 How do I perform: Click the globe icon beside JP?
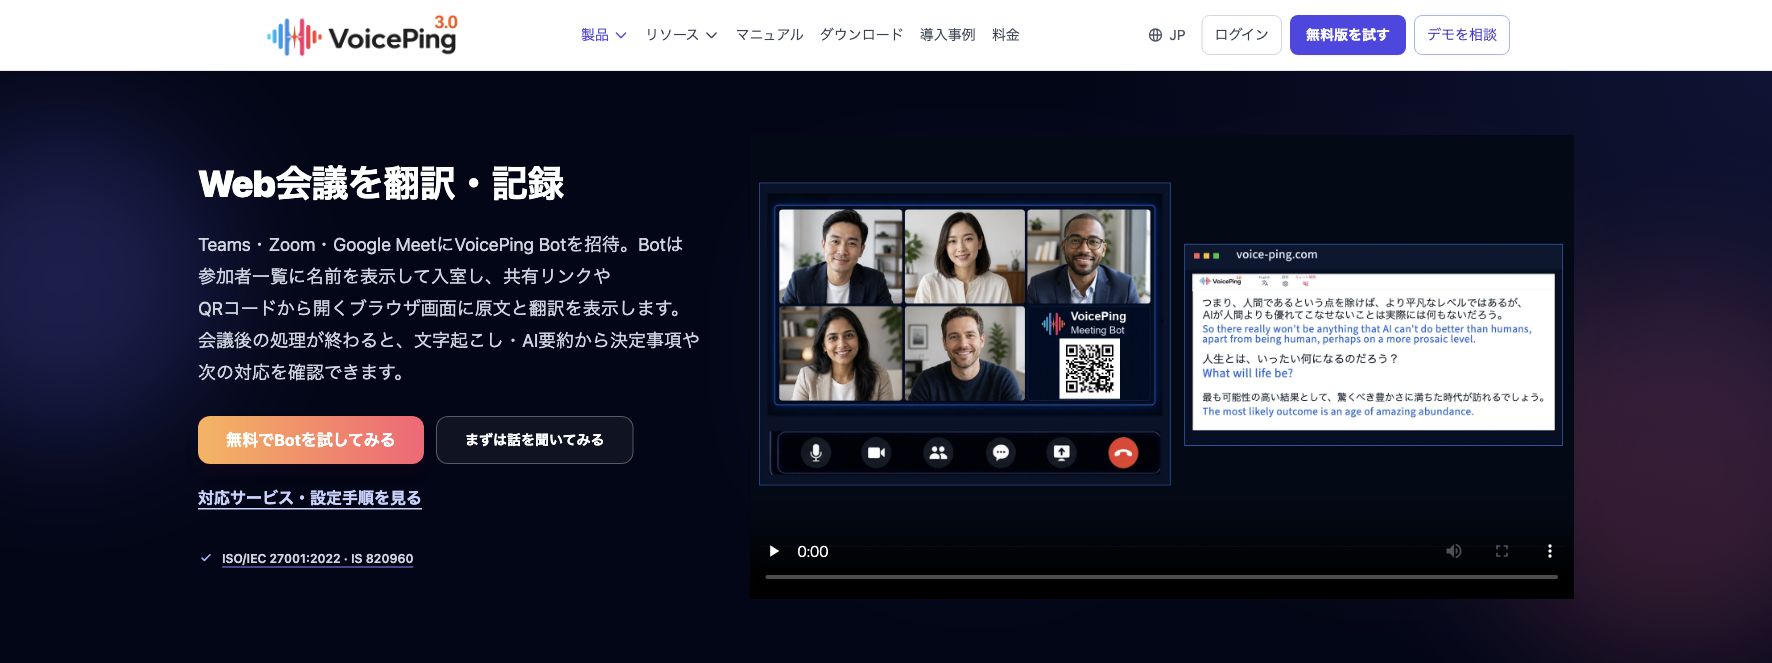pyautogui.click(x=1155, y=35)
